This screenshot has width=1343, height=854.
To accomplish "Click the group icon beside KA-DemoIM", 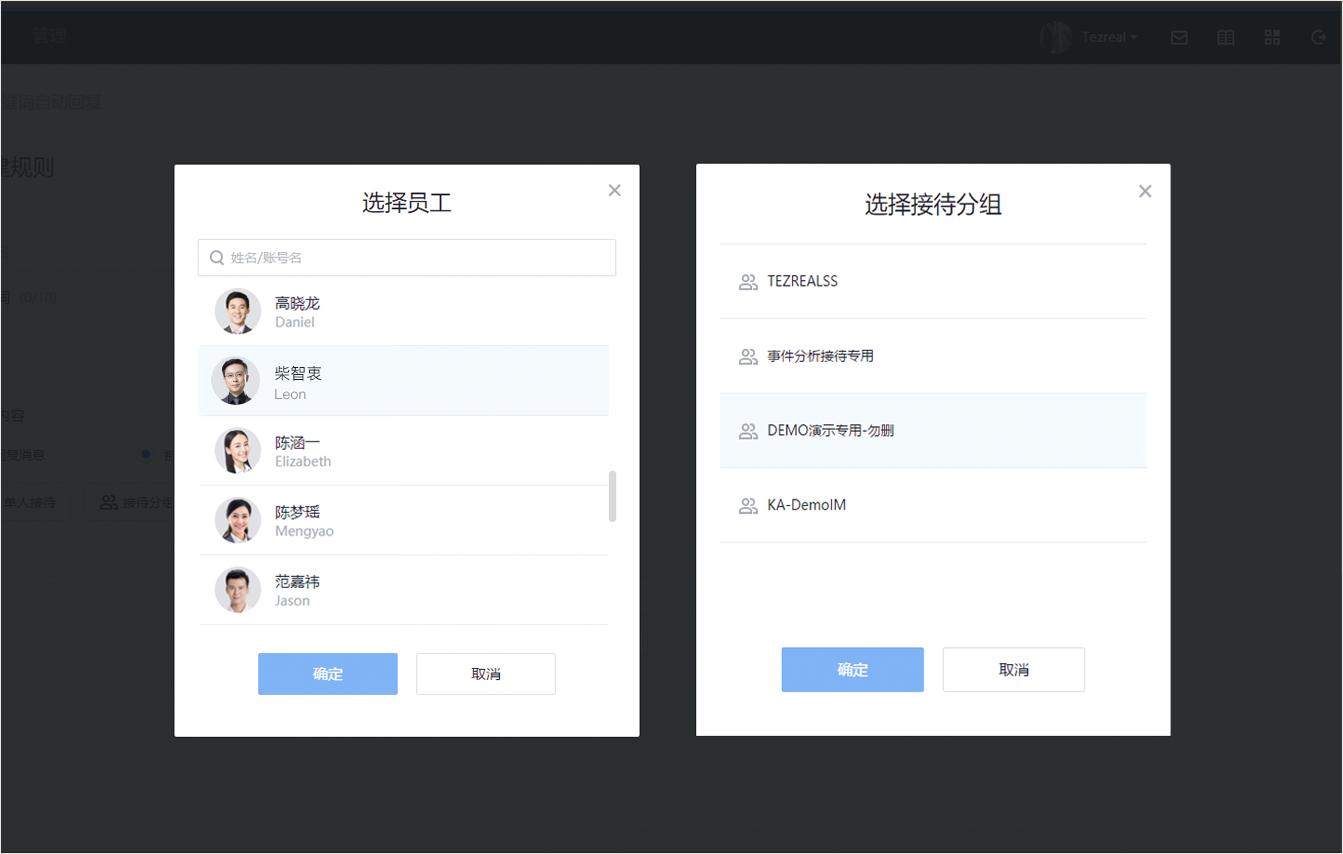I will click(748, 505).
